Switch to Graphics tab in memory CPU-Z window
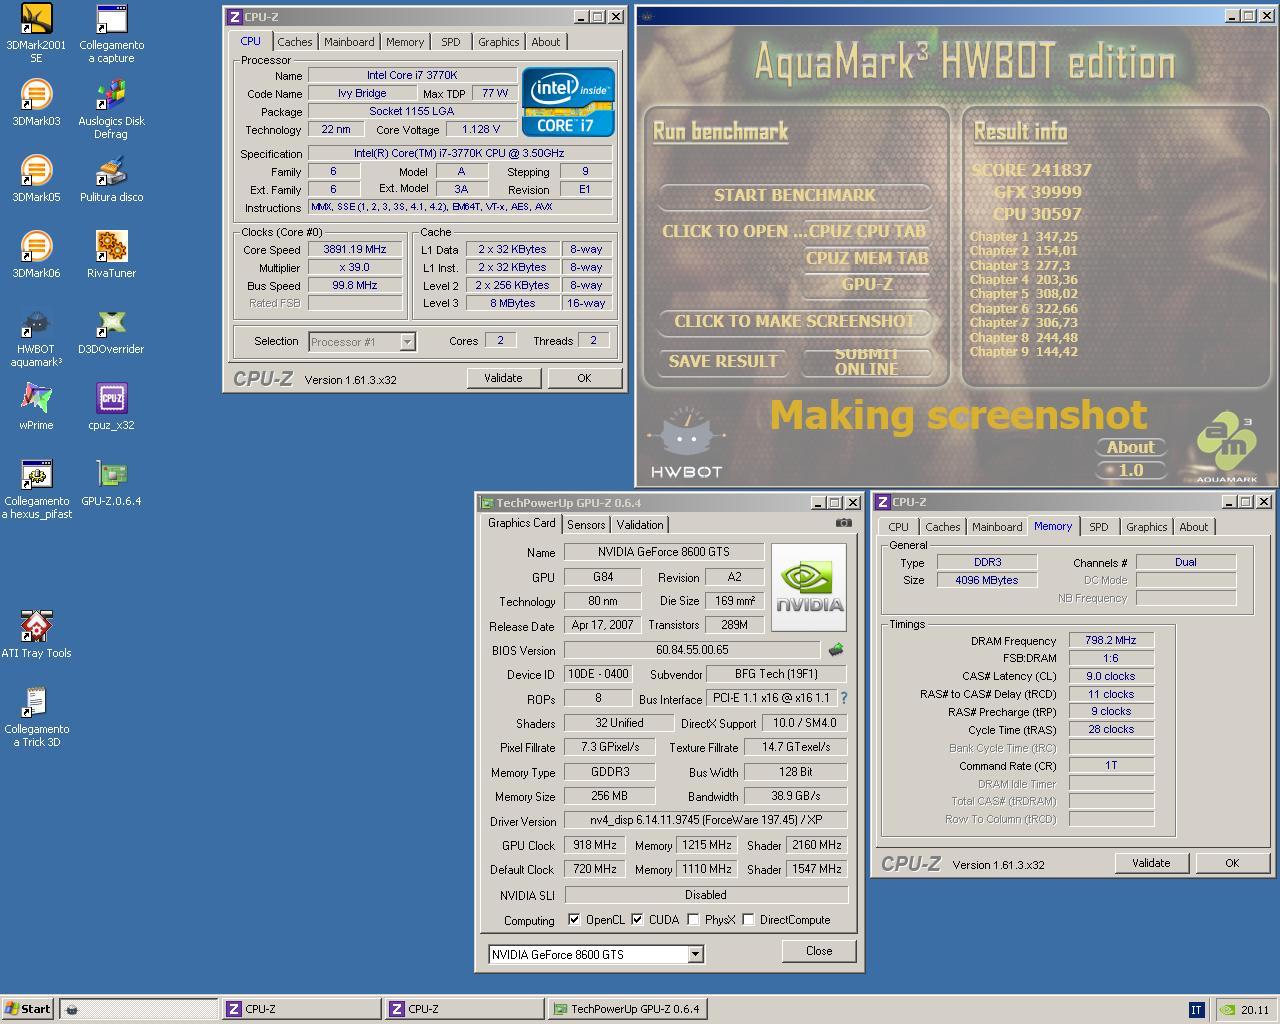The image size is (1280, 1024). tap(1146, 527)
